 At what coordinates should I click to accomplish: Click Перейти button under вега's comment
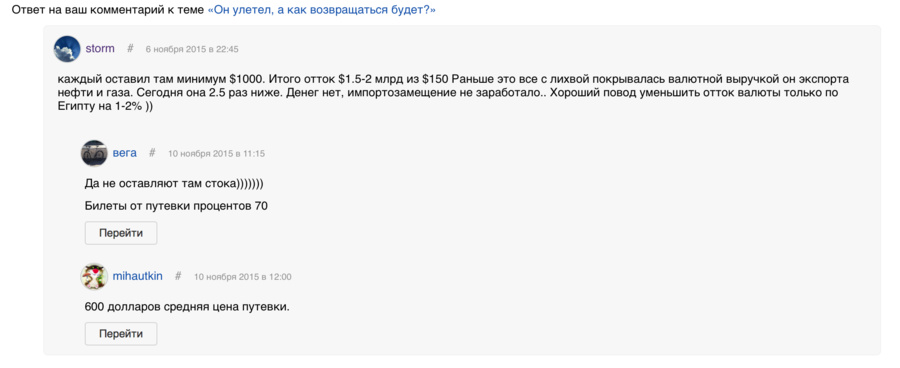pyautogui.click(x=121, y=233)
